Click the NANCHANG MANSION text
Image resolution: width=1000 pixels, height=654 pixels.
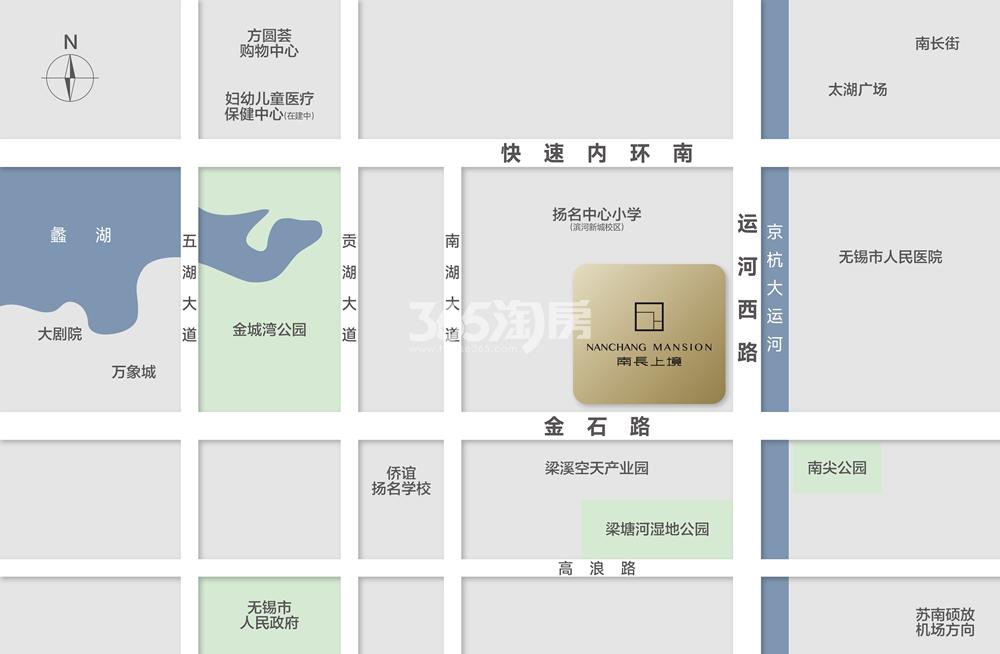pos(649,347)
